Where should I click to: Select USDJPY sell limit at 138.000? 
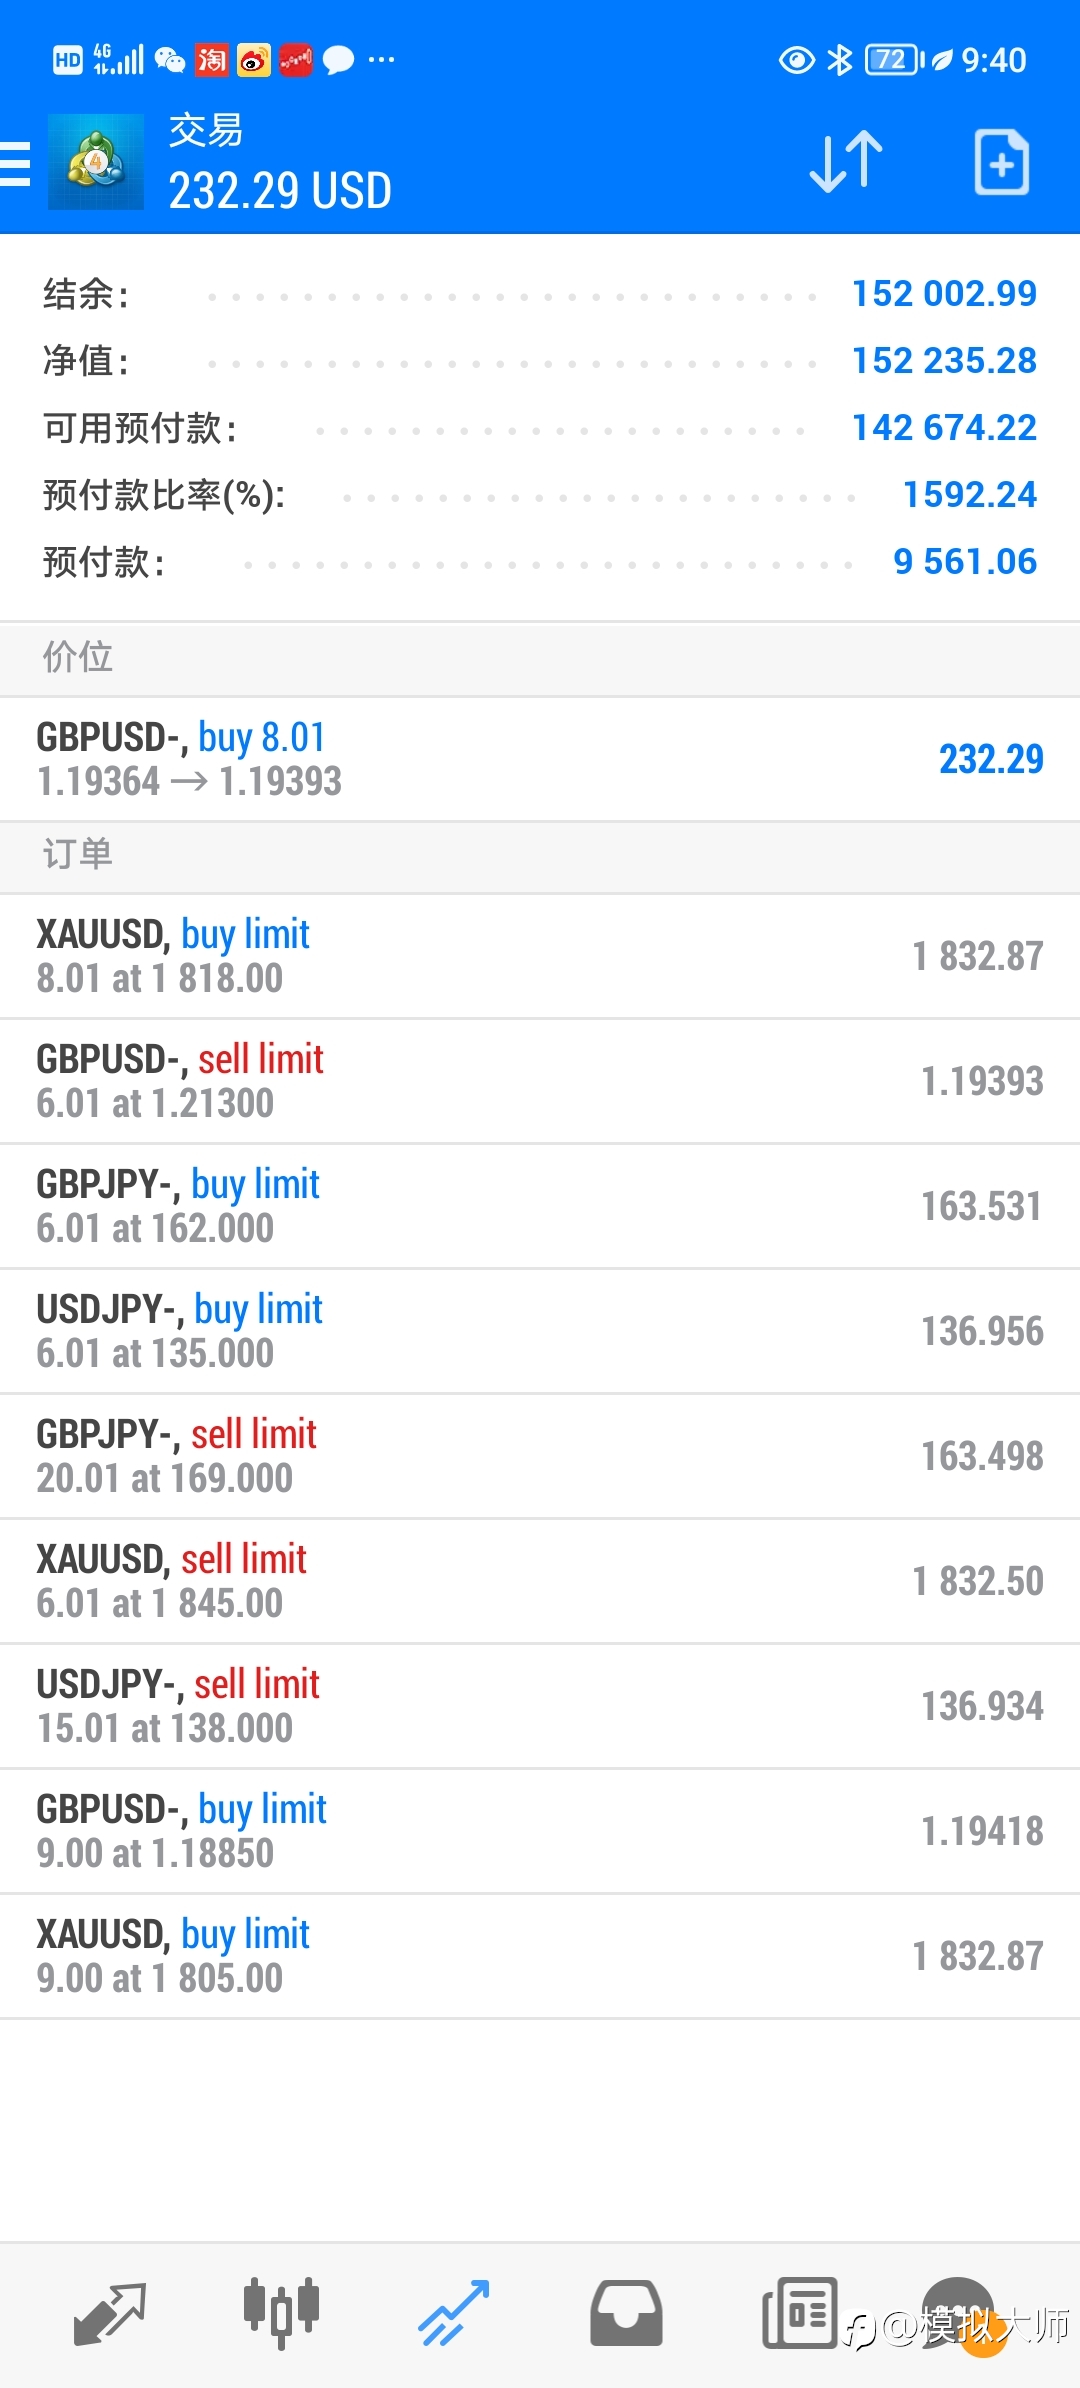pos(540,1706)
